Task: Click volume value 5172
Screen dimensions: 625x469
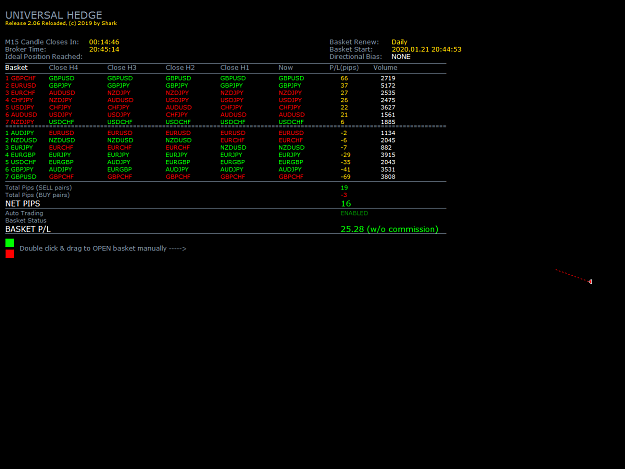Action: (388, 85)
